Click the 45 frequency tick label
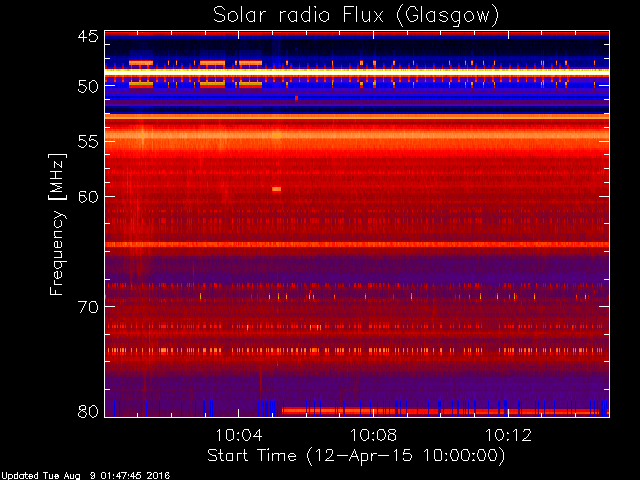 pyautogui.click(x=88, y=36)
